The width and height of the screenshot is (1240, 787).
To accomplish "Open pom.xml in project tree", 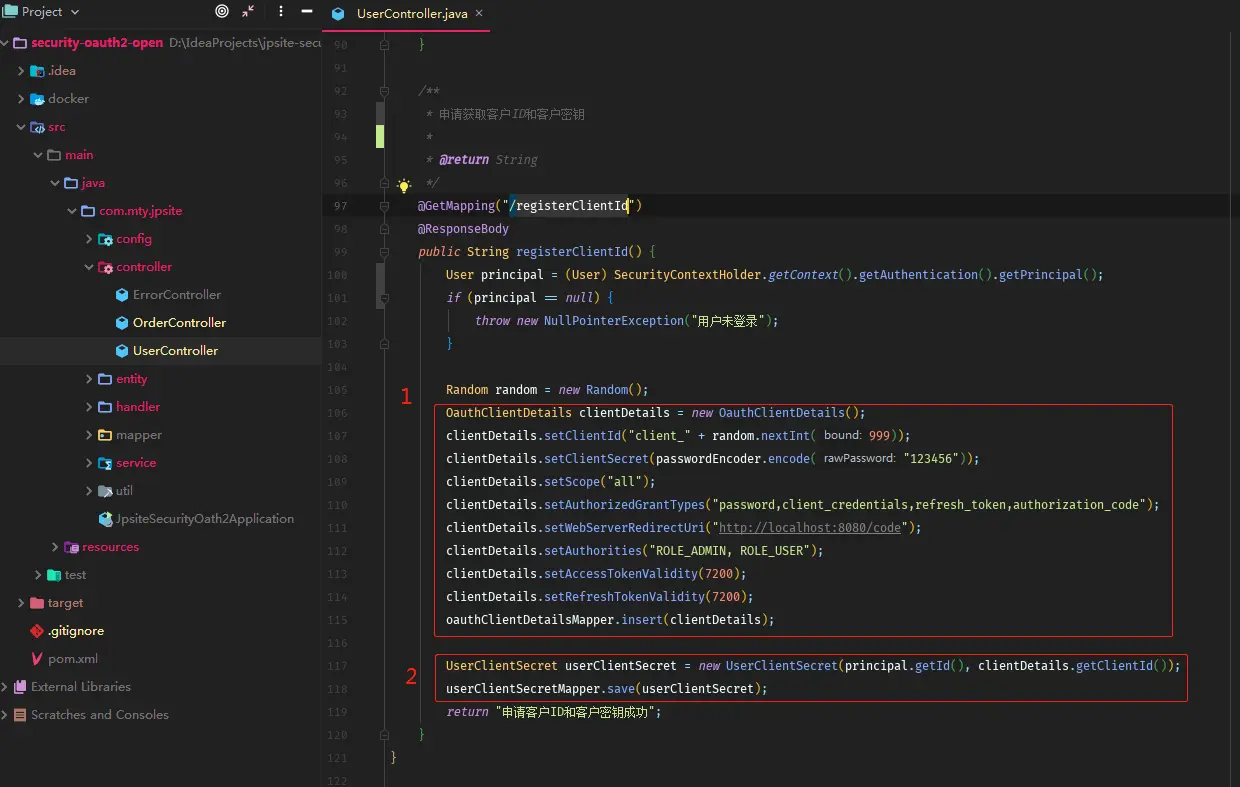I will [73, 659].
